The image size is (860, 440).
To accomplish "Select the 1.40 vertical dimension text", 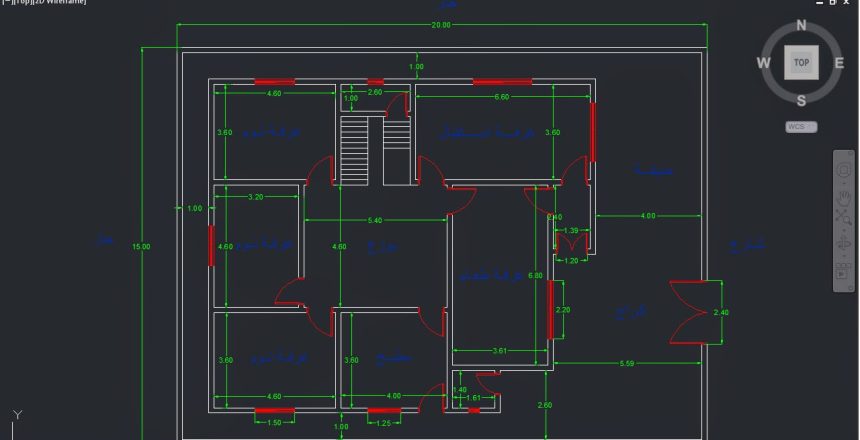I will 460,390.
